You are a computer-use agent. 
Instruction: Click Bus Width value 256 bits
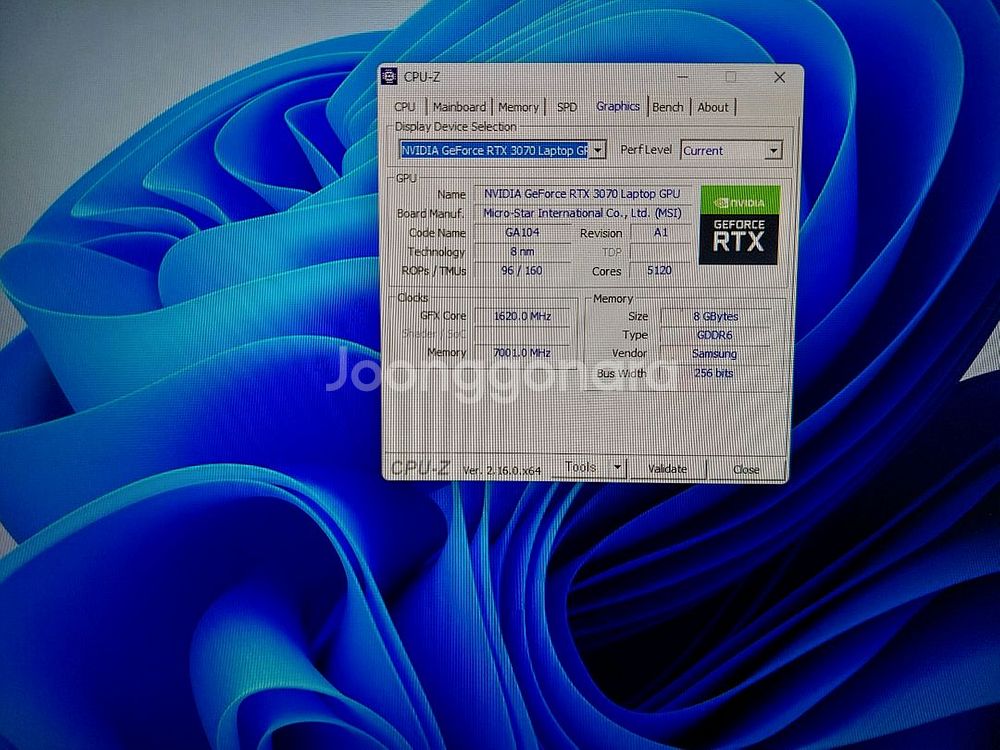click(x=716, y=373)
